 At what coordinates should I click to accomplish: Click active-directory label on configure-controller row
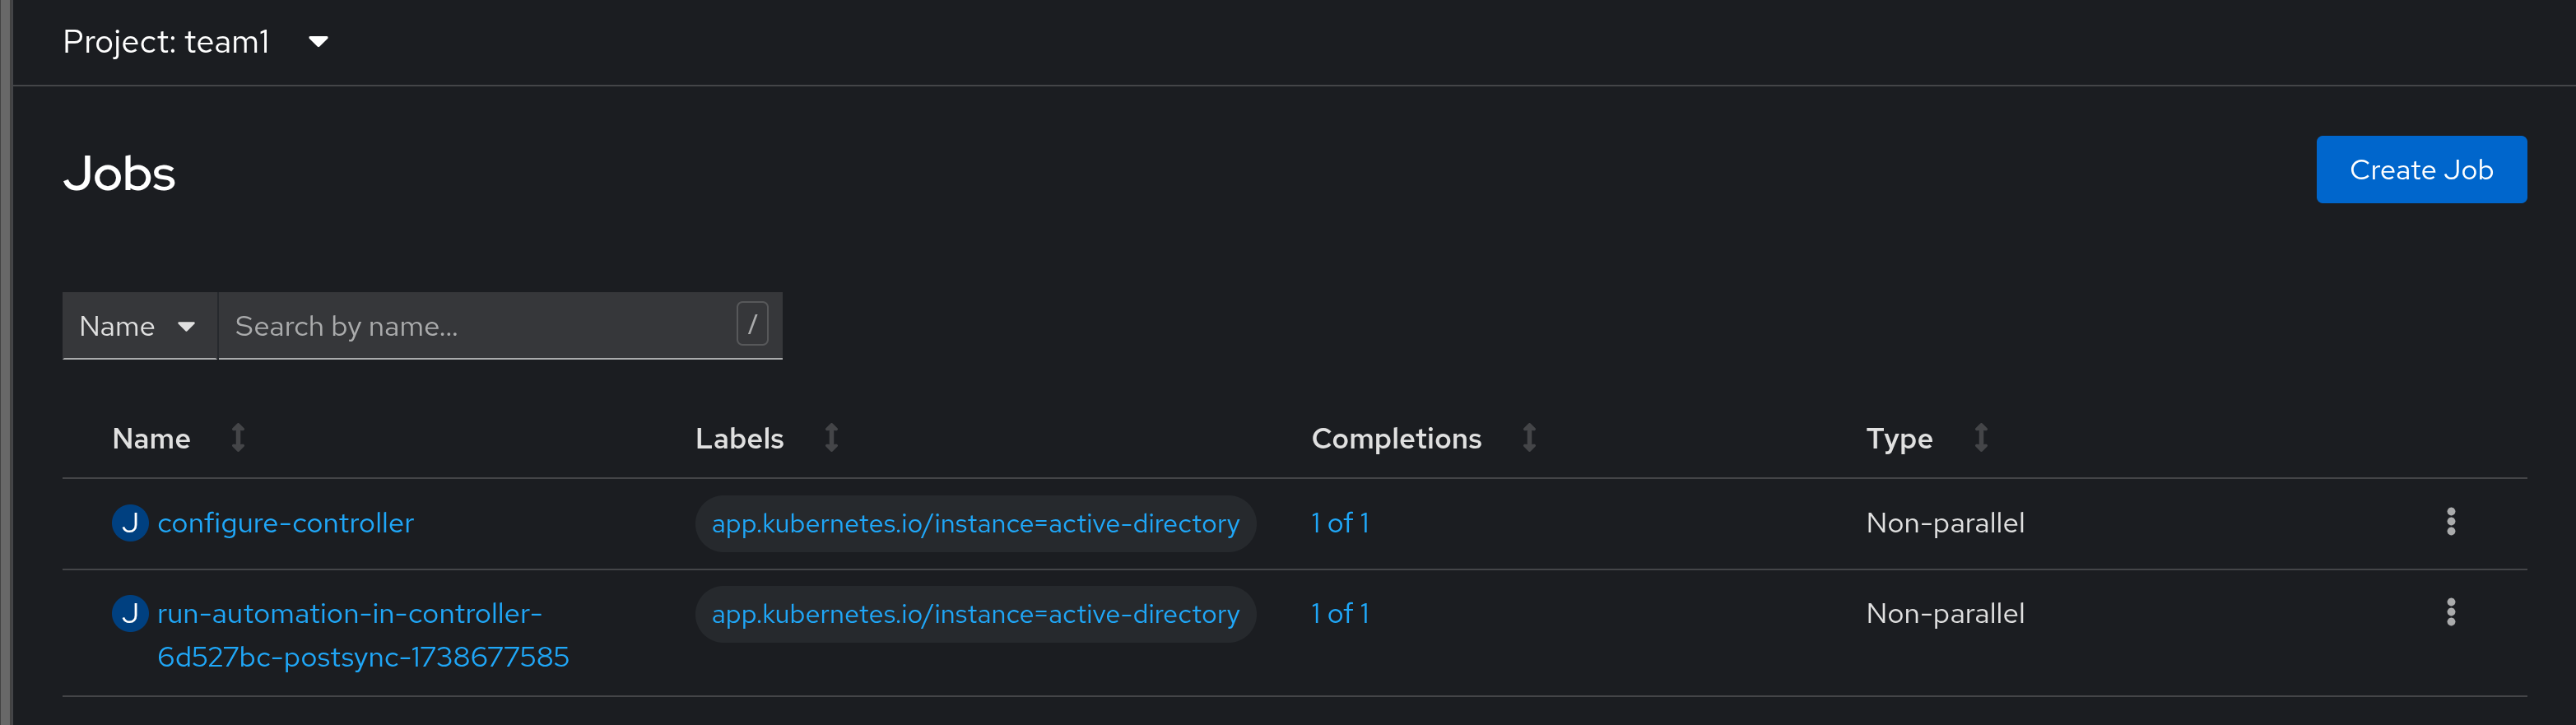click(x=975, y=523)
